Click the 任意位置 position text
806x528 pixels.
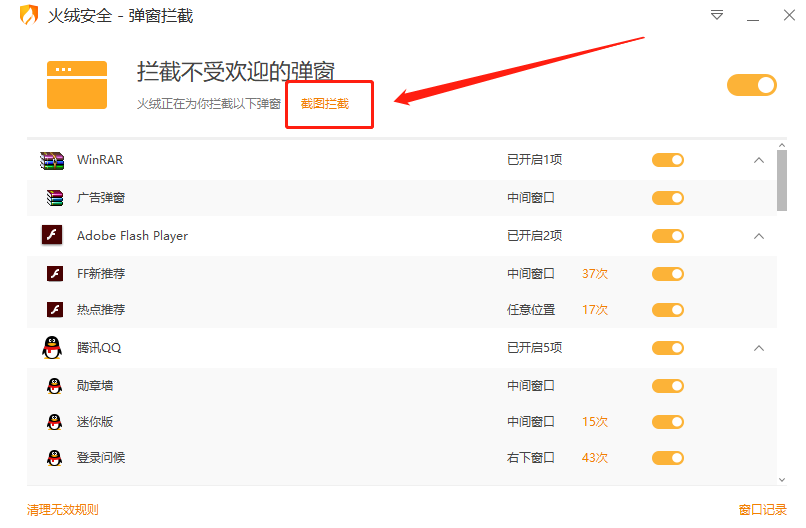coord(531,309)
